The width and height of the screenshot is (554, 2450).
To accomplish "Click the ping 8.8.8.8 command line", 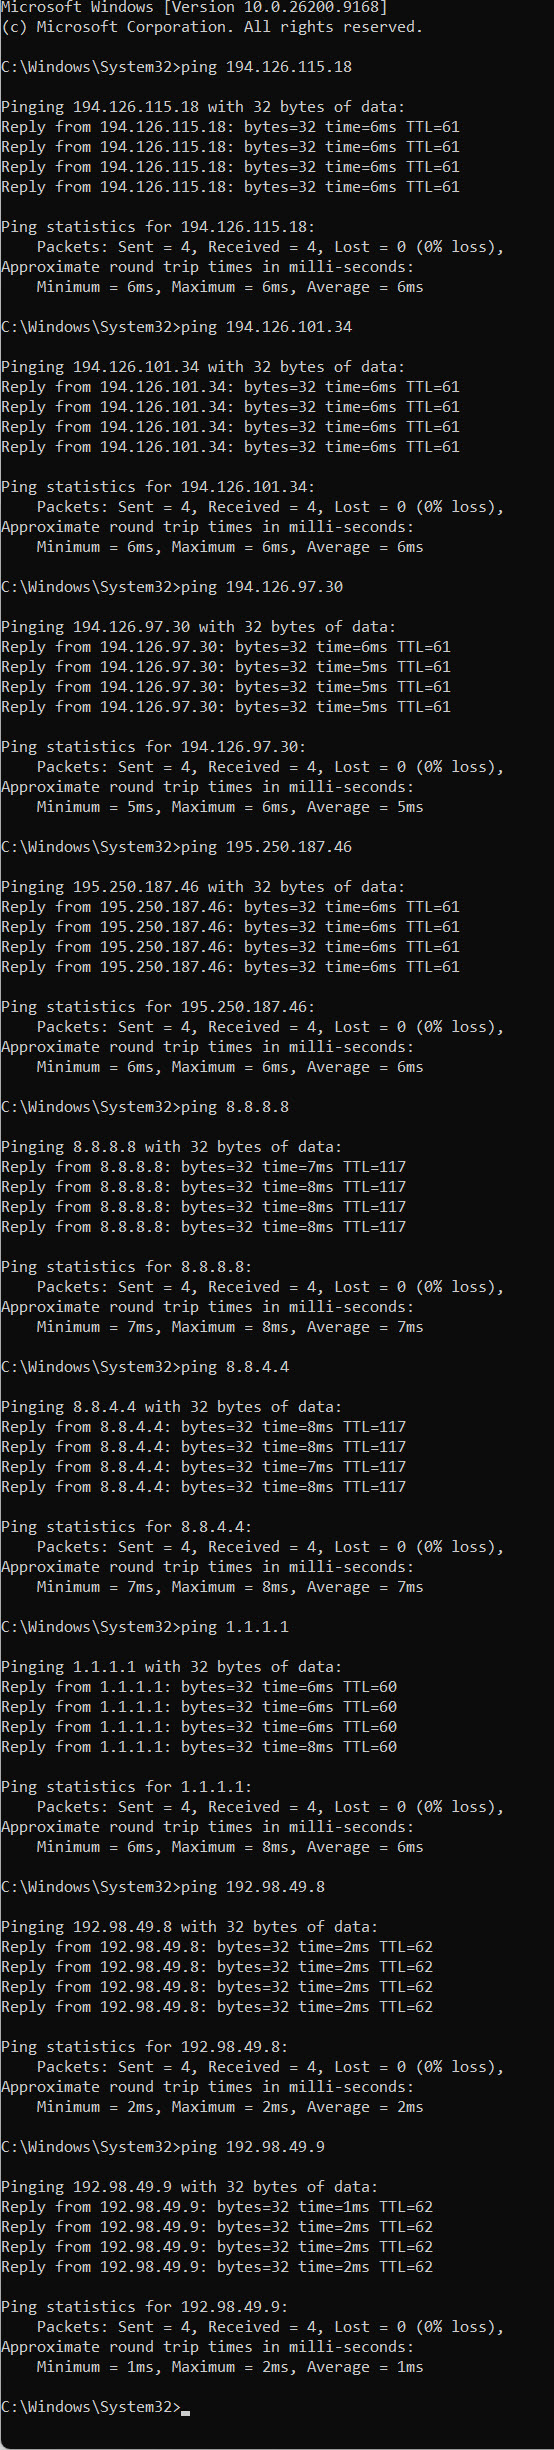I will click(145, 1107).
